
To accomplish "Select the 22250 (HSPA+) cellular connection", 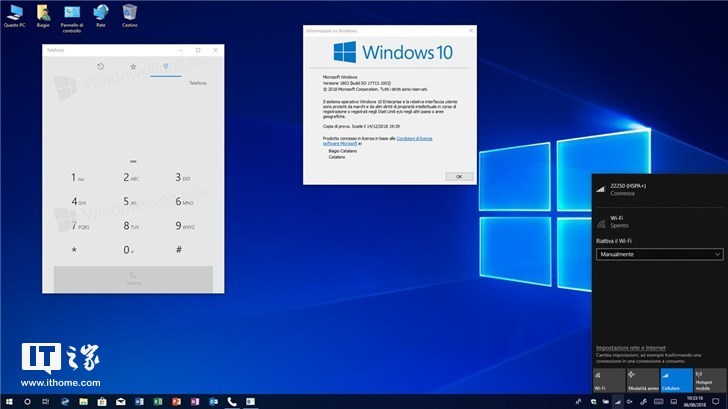I will [x=659, y=189].
